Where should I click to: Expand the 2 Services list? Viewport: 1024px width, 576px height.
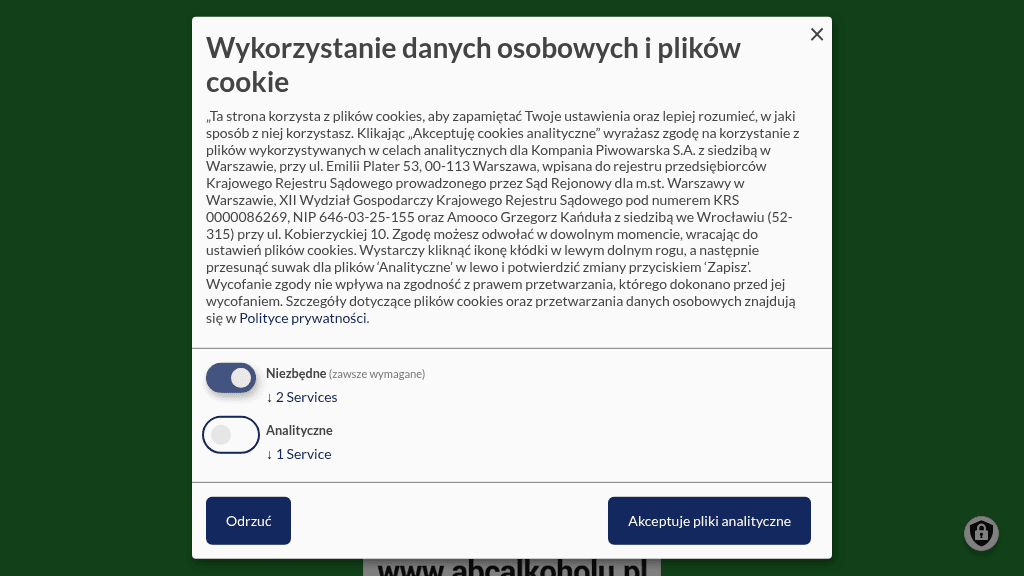tap(302, 397)
